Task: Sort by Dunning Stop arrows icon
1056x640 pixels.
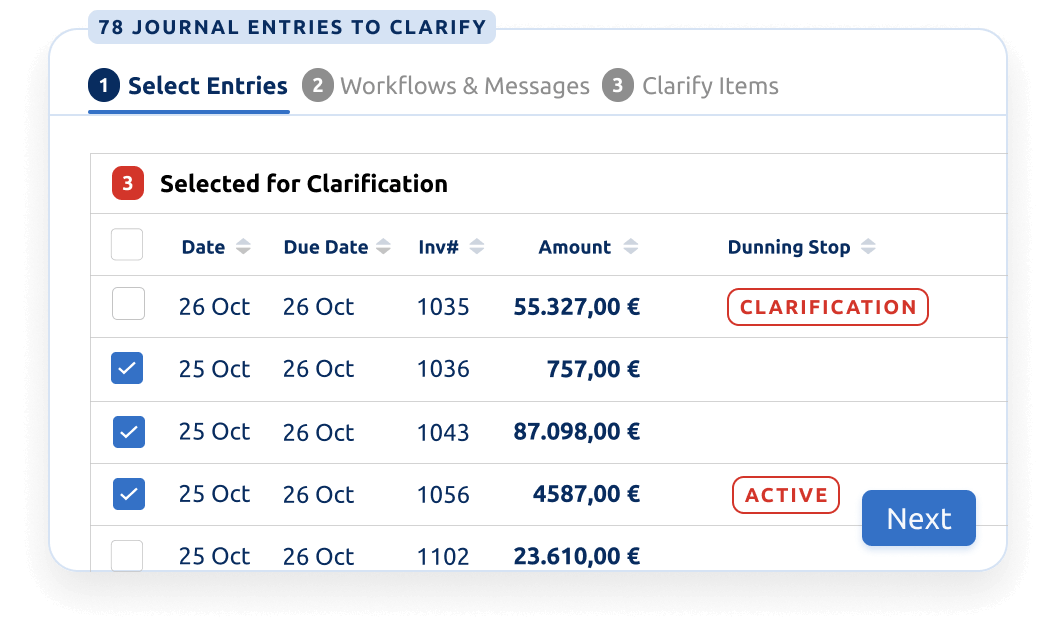Action: [868, 247]
